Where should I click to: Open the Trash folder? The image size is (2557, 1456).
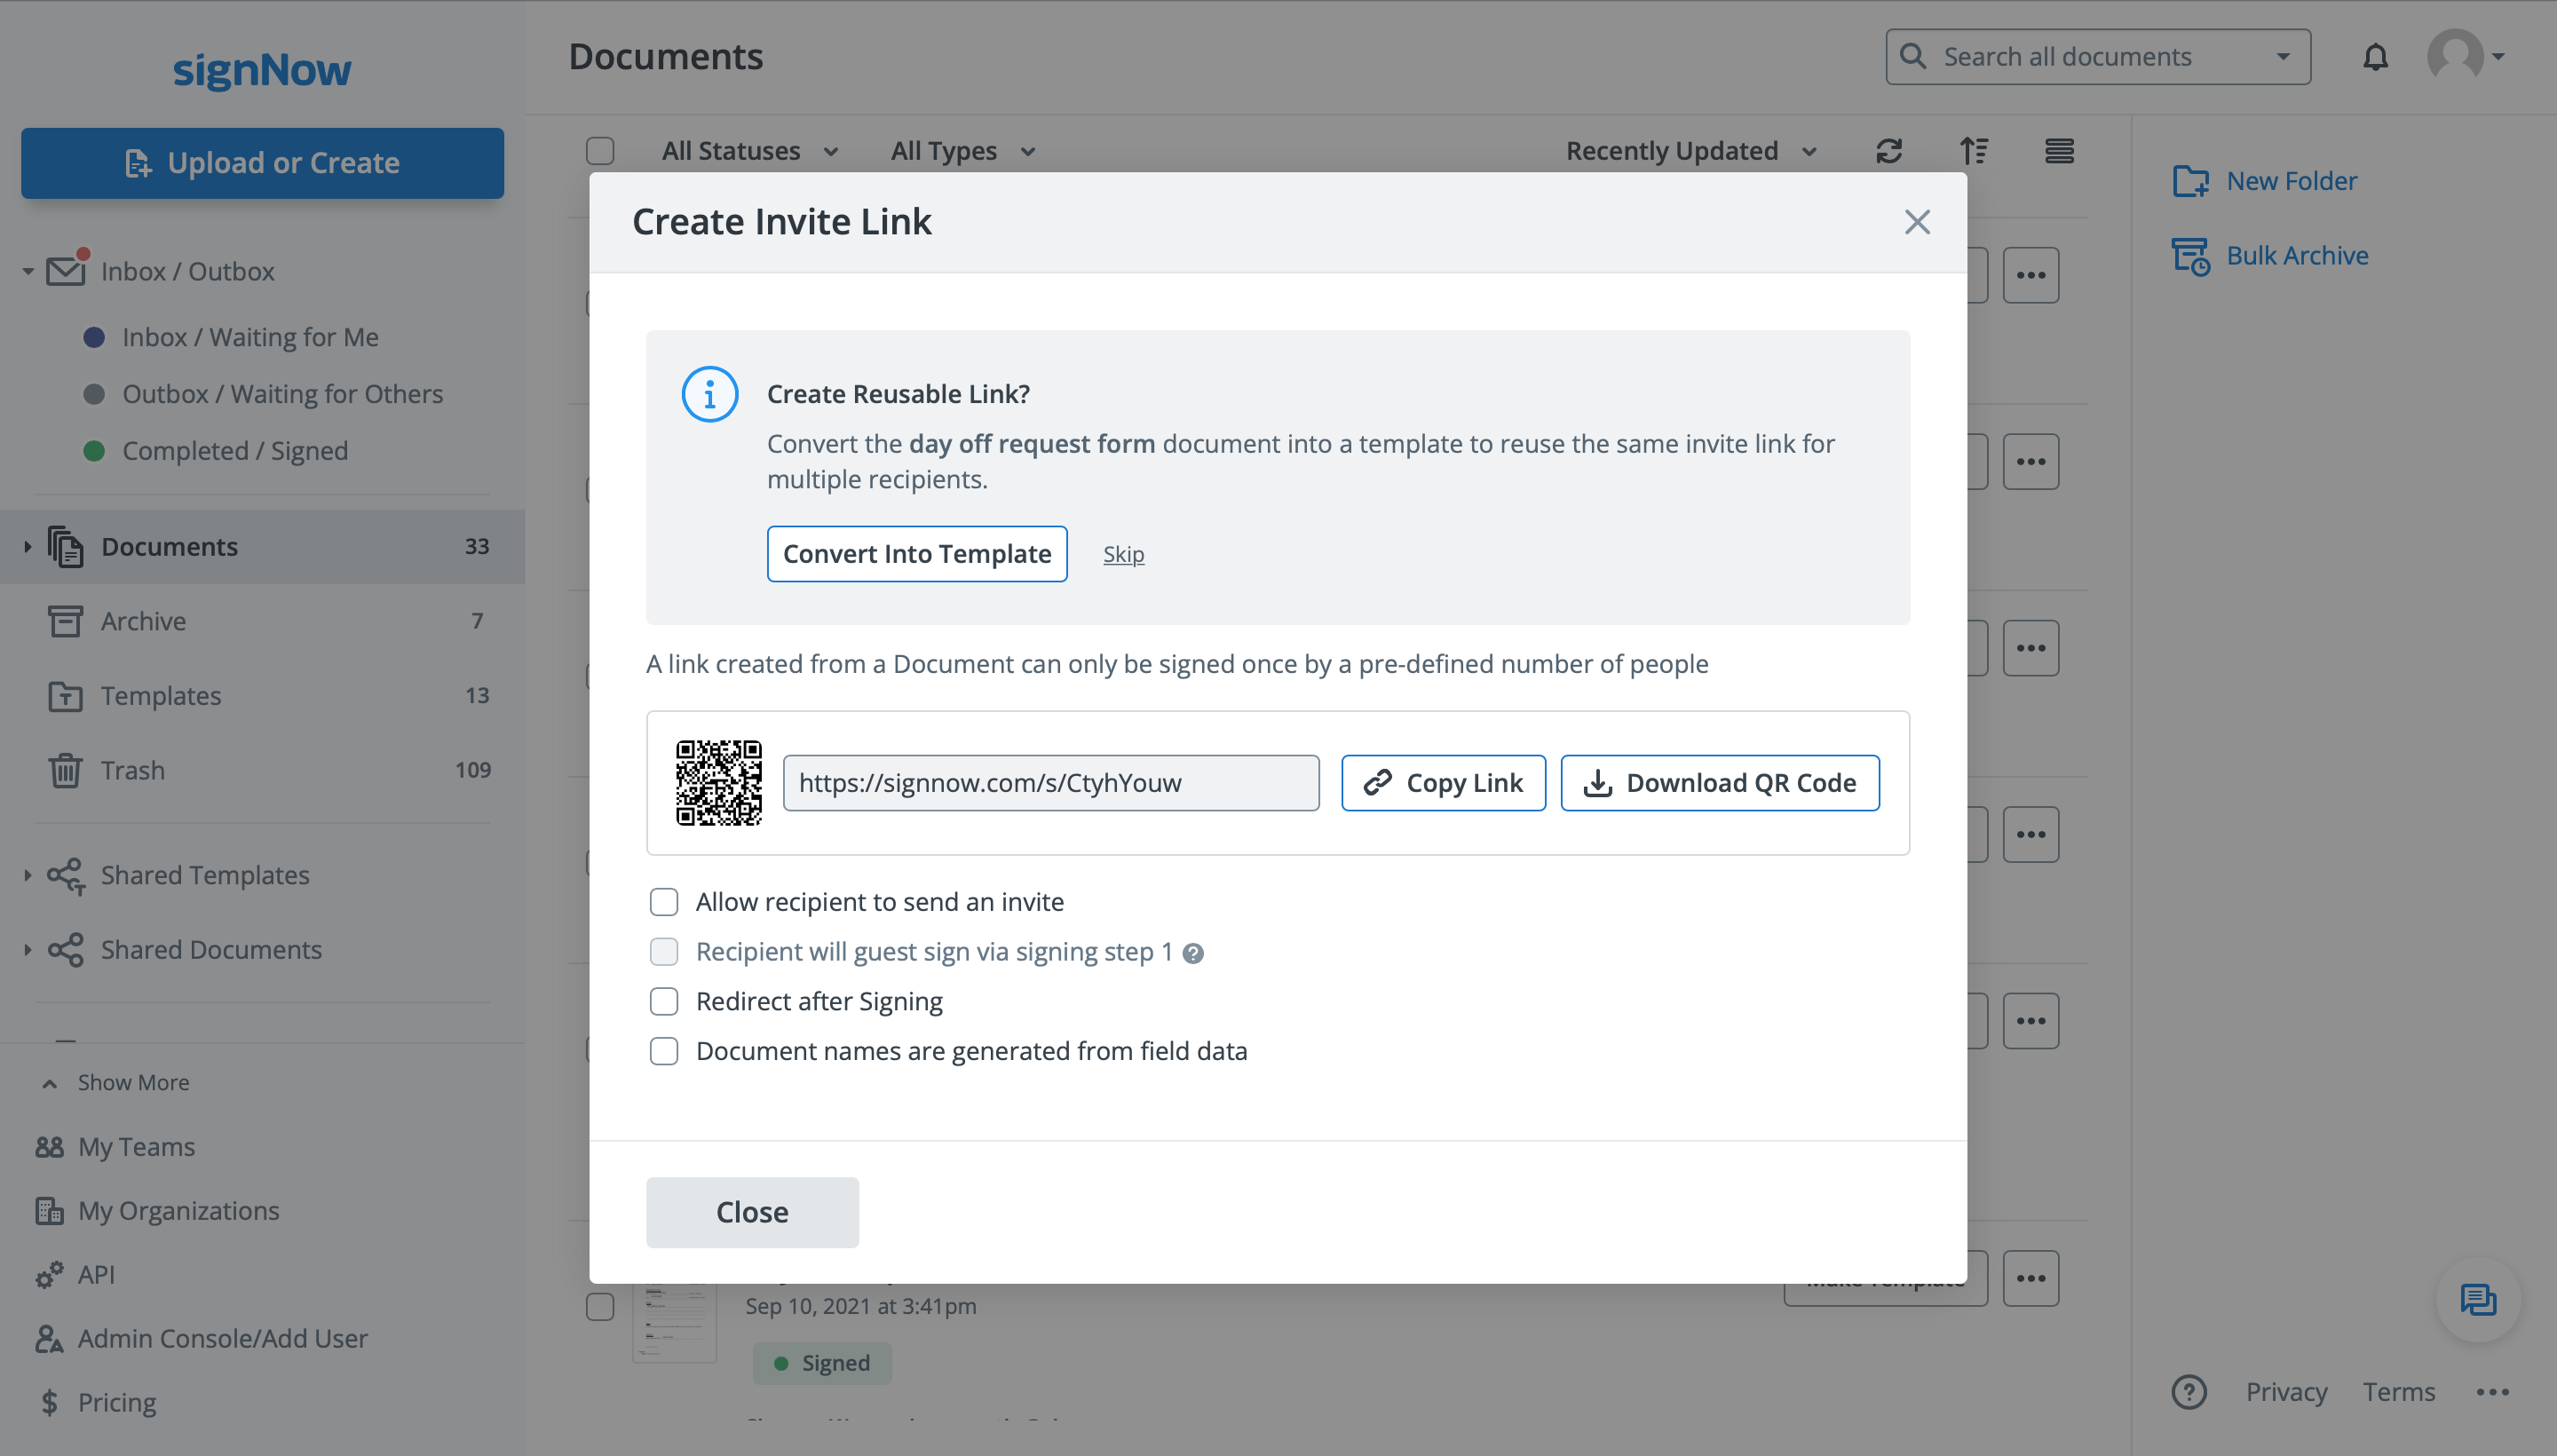click(132, 770)
